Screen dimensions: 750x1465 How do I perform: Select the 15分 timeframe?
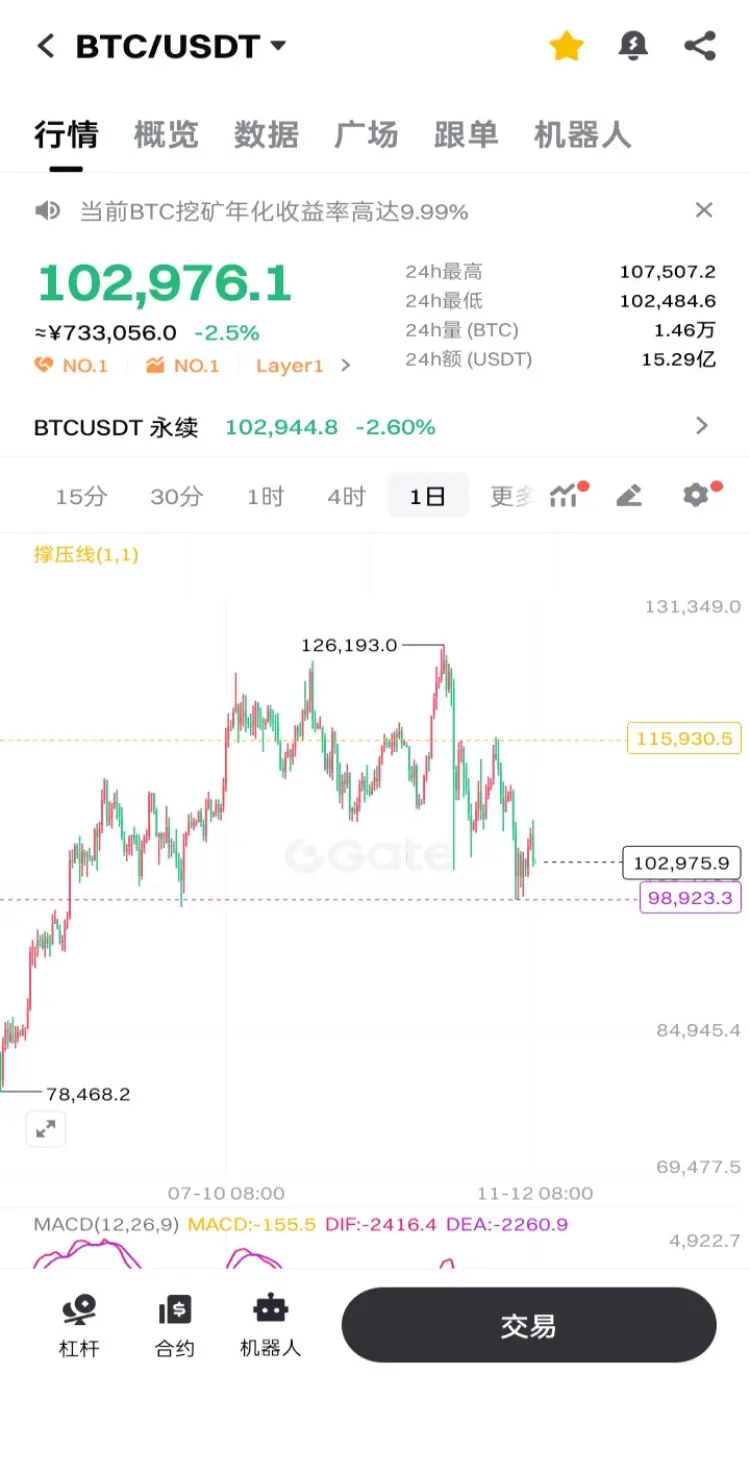tap(81, 496)
